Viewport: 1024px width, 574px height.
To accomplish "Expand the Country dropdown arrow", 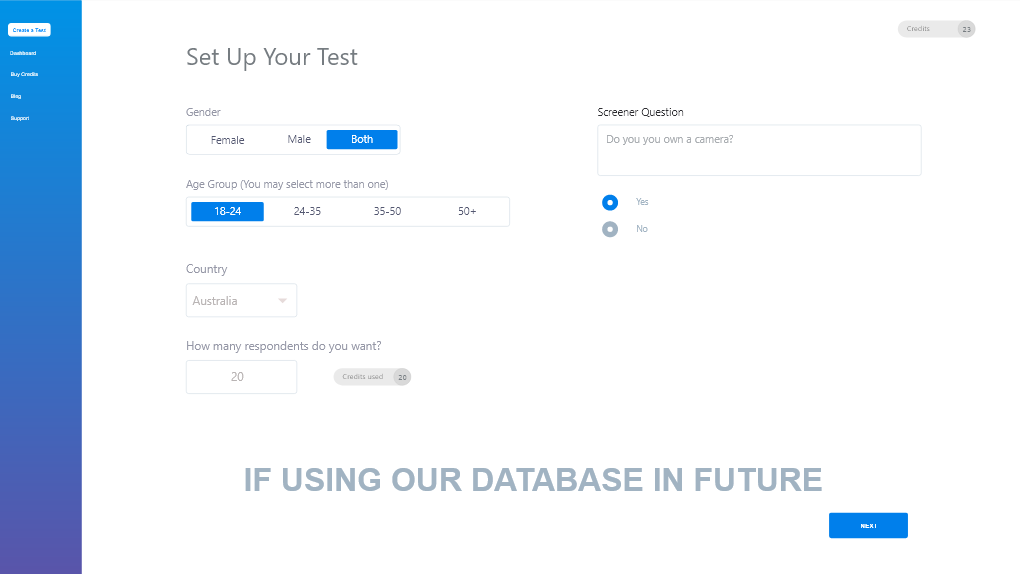I will 283,301.
